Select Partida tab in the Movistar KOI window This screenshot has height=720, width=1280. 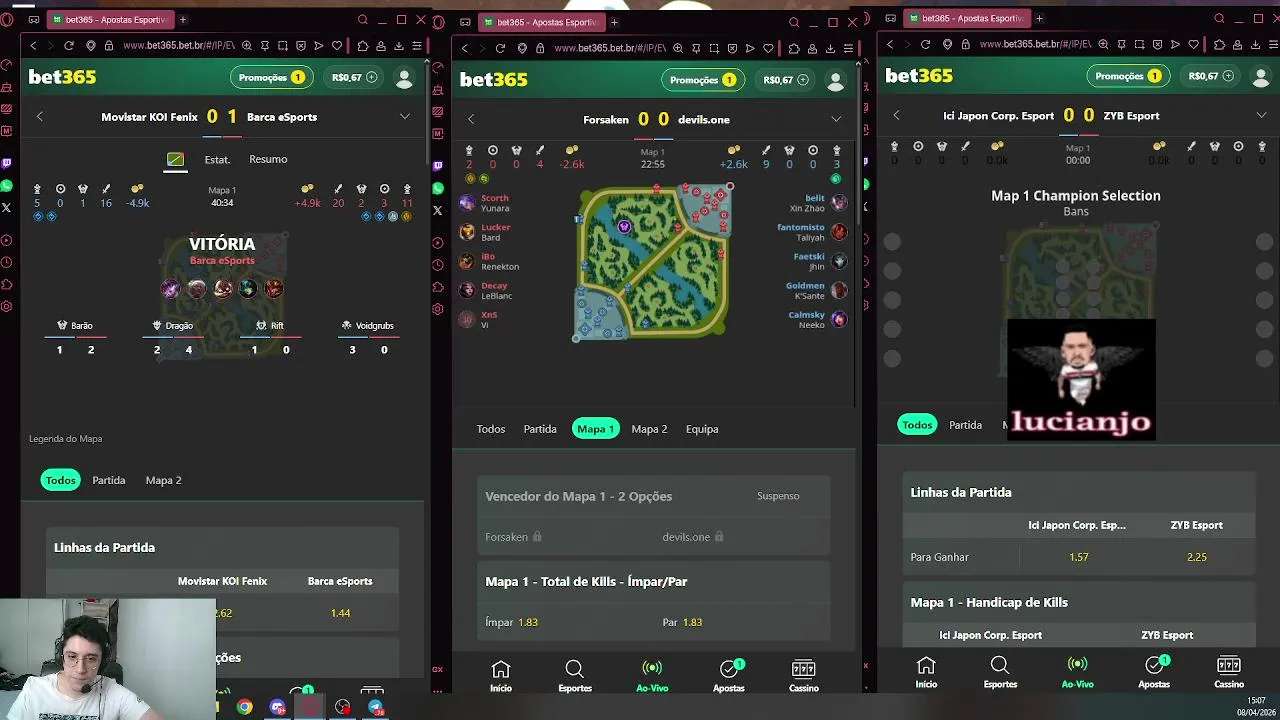pyautogui.click(x=109, y=480)
